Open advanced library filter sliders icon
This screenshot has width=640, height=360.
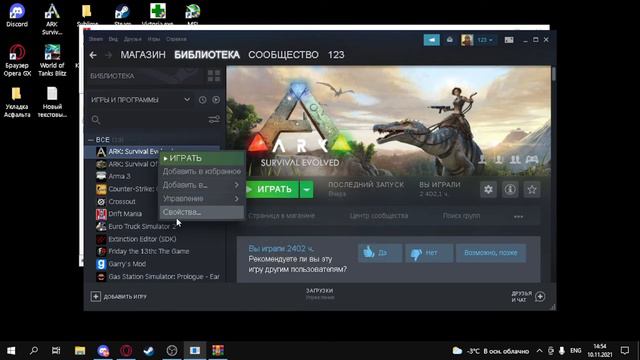(214, 120)
